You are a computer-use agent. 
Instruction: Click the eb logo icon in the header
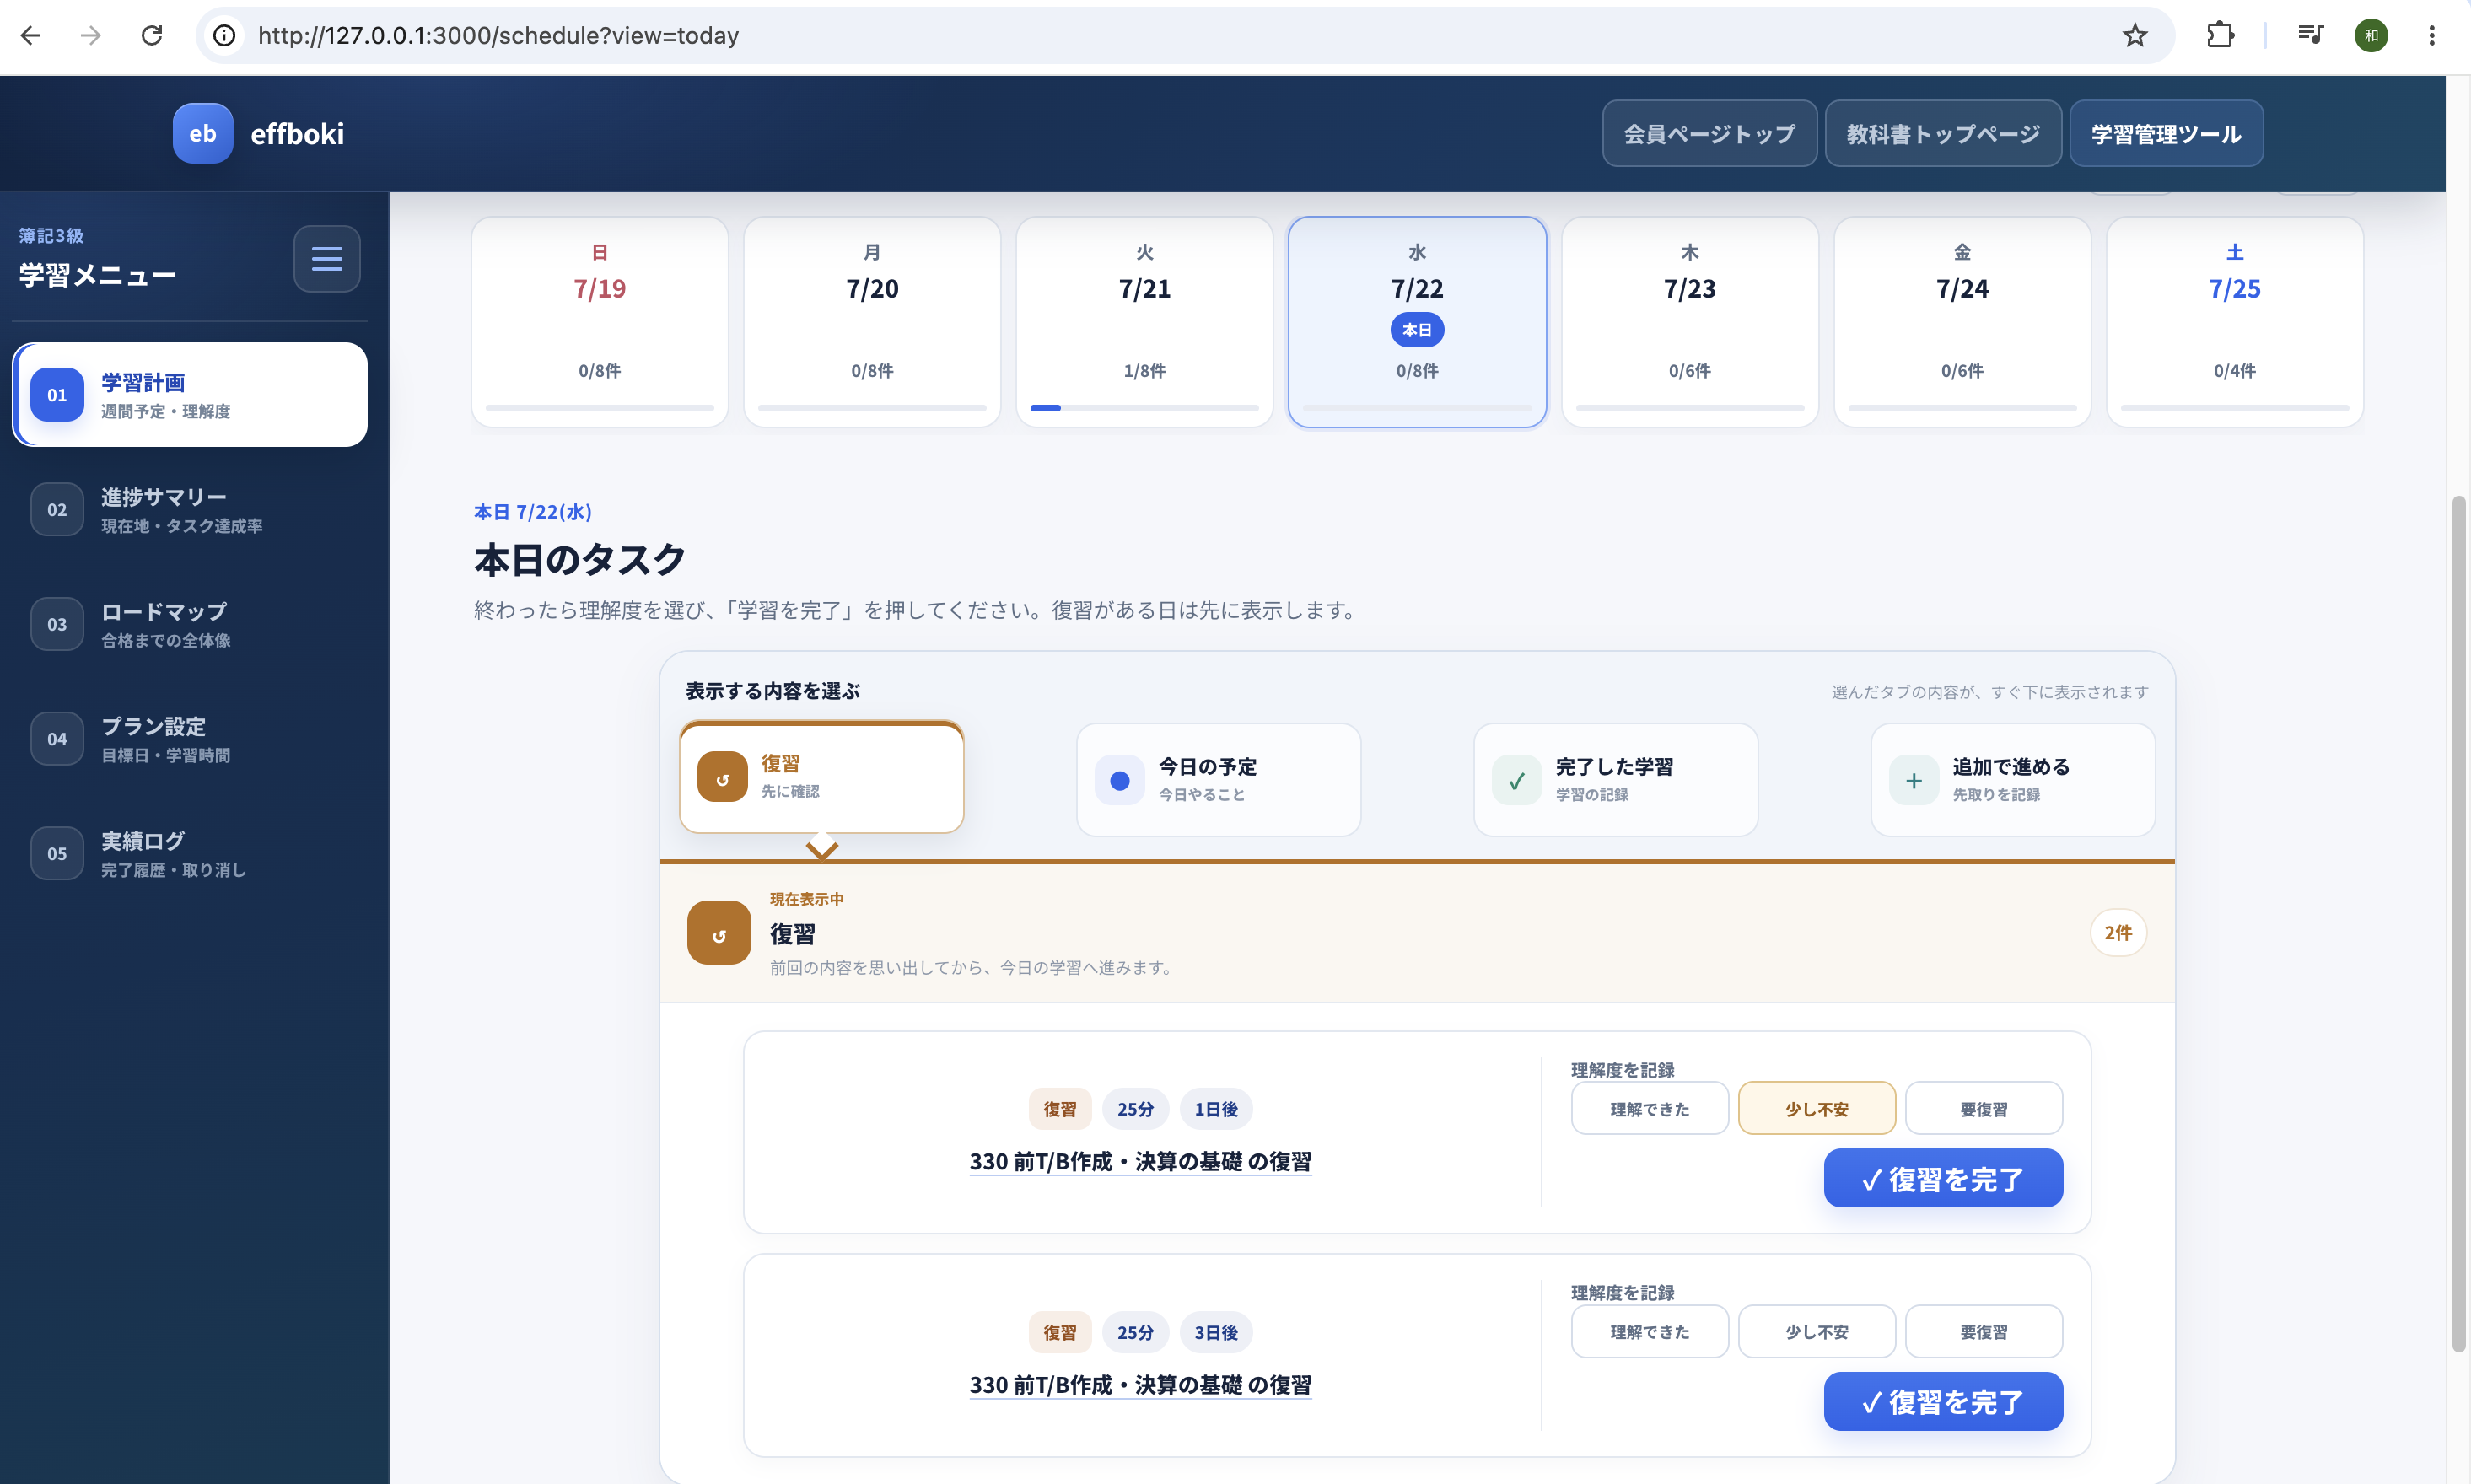point(203,134)
